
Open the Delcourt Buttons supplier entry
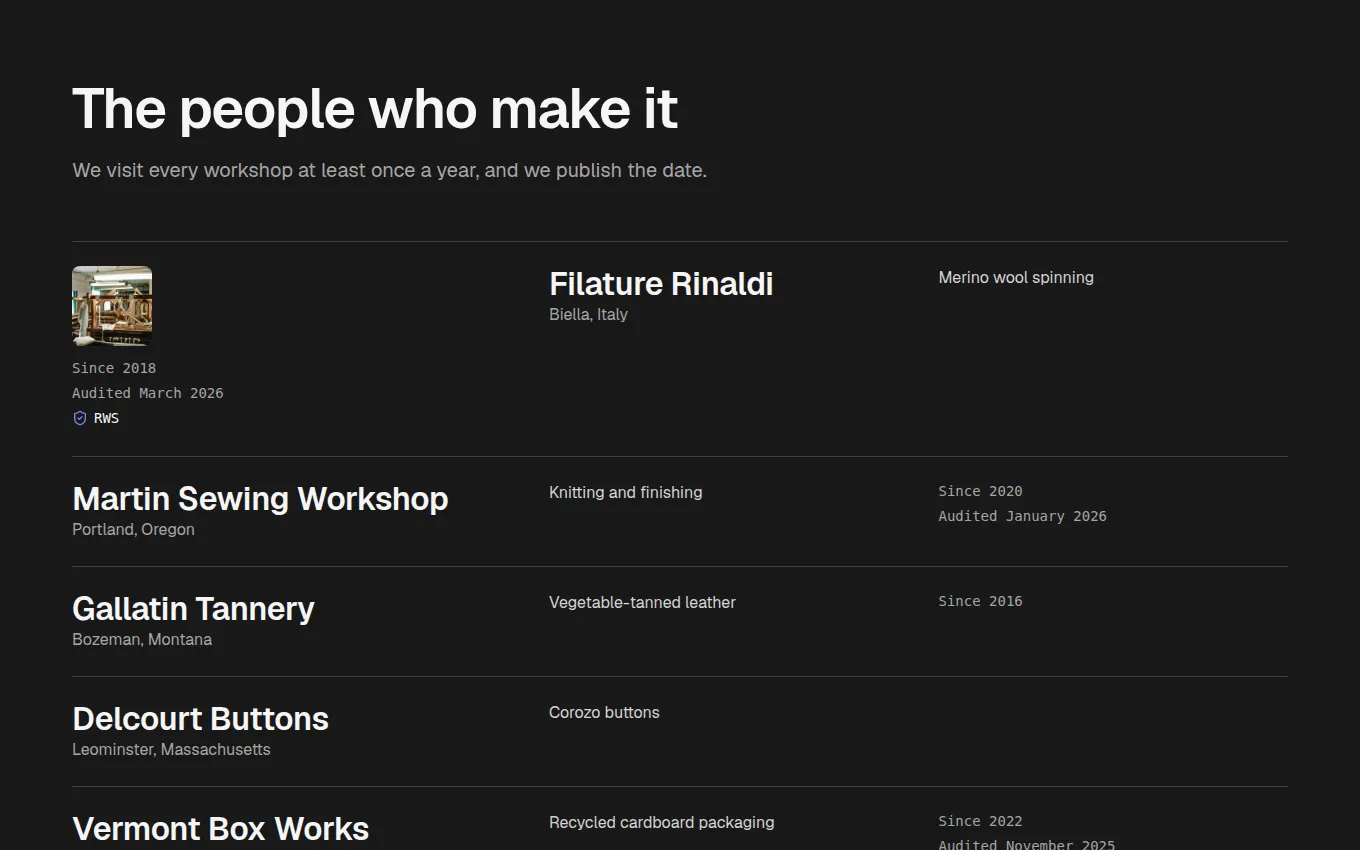pyautogui.click(x=200, y=719)
